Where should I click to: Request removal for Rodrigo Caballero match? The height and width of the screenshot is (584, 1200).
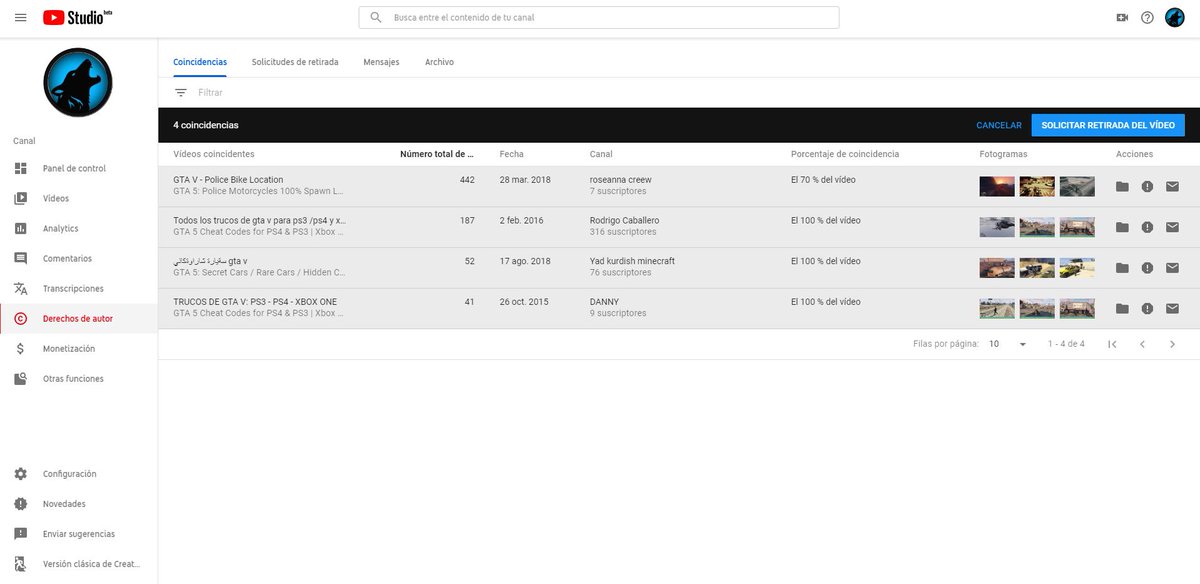coord(1147,227)
